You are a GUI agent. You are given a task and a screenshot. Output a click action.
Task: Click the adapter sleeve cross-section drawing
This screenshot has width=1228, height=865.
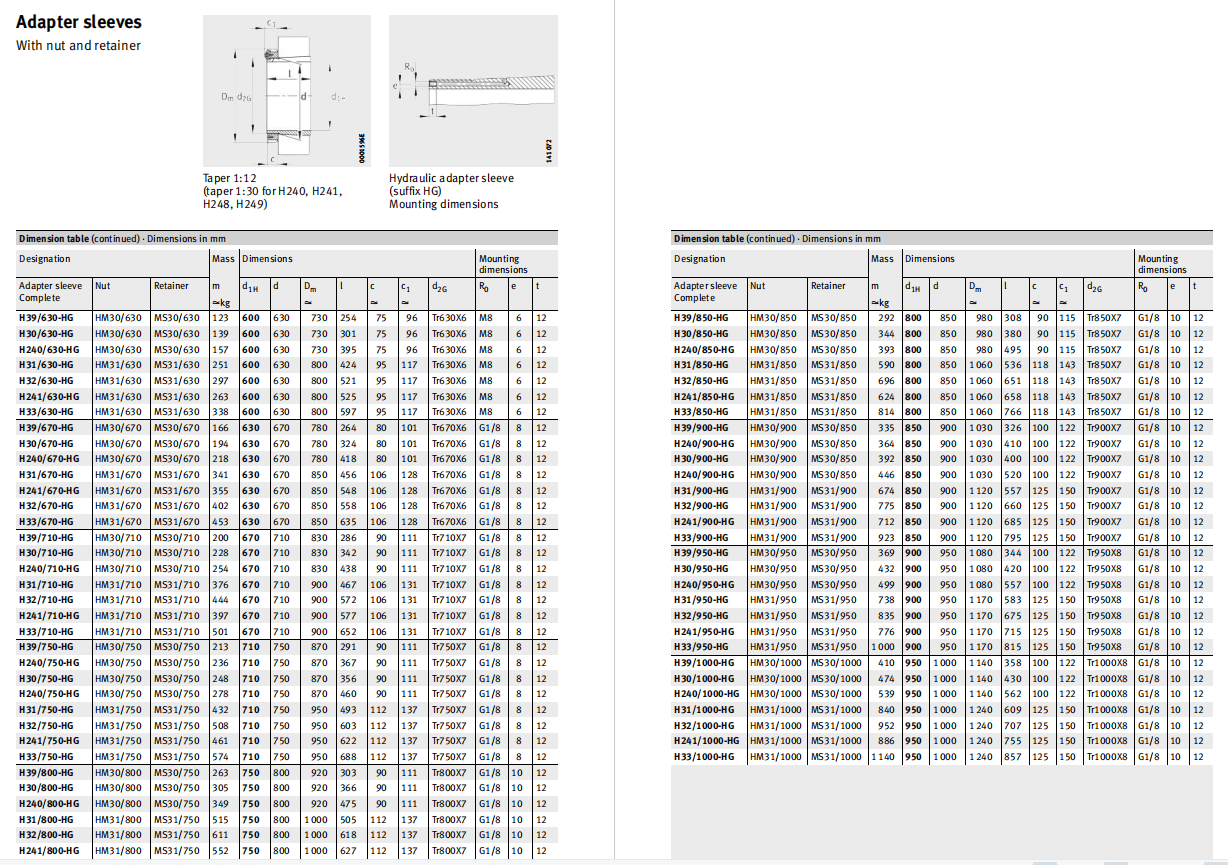click(x=286, y=92)
